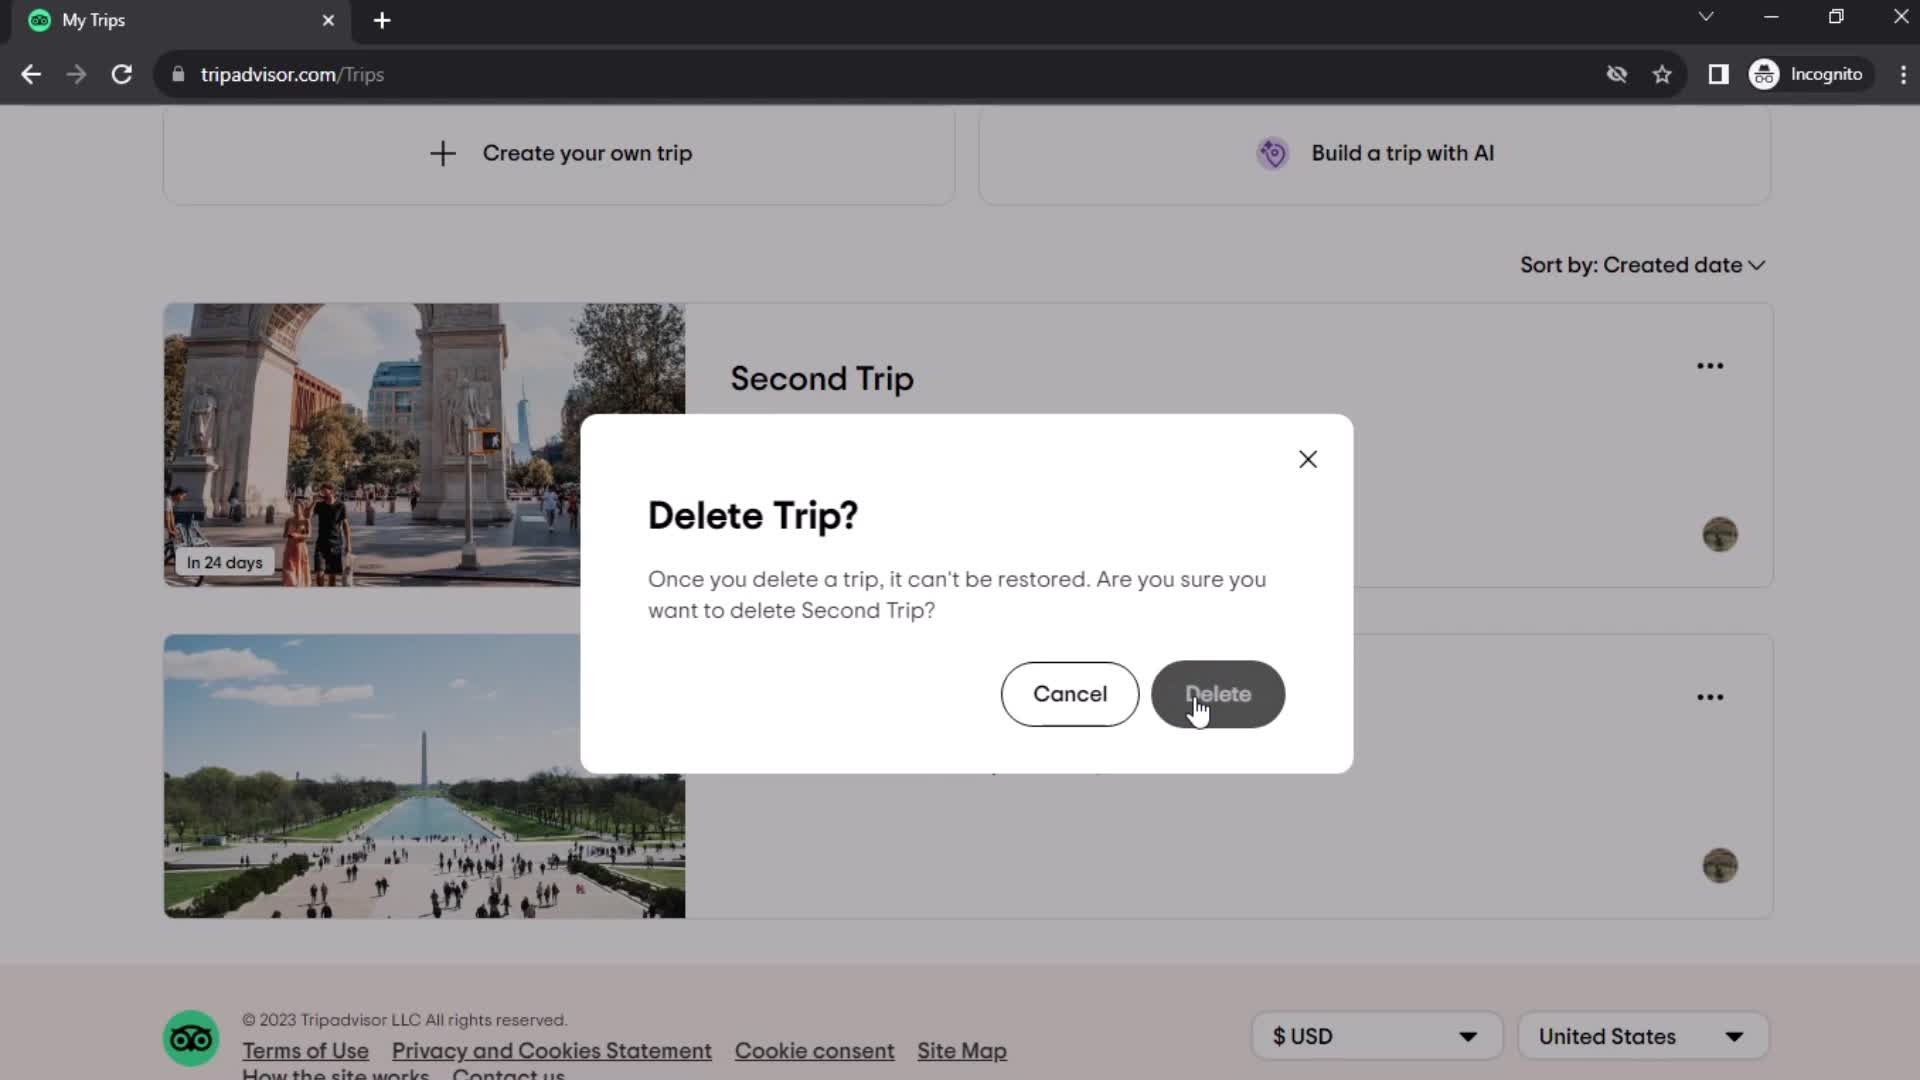Click the three-dot menu on Second Trip
1920x1080 pixels.
tap(1710, 367)
